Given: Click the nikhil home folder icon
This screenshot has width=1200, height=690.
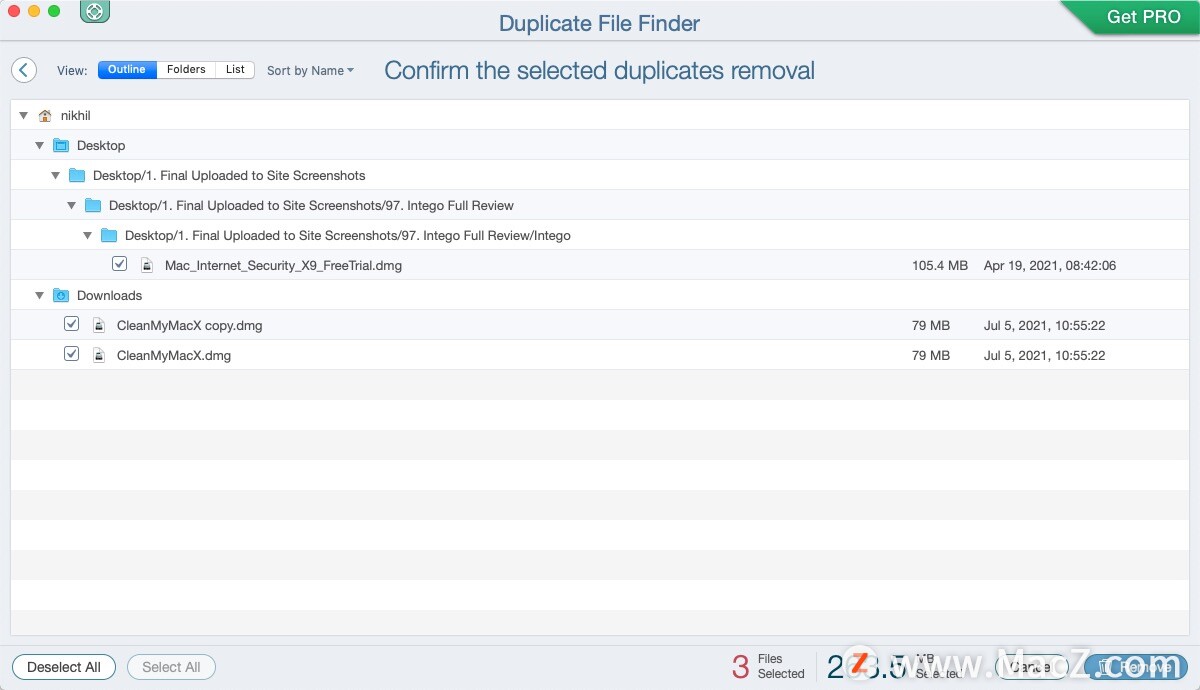Looking at the screenshot, I should point(45,116).
